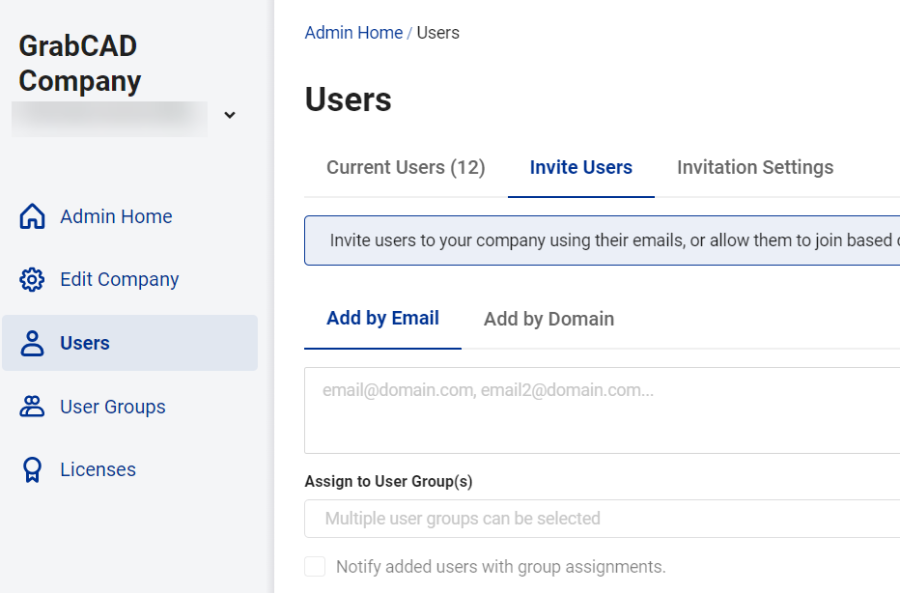Switch to the Current Users (12) tab

(405, 168)
